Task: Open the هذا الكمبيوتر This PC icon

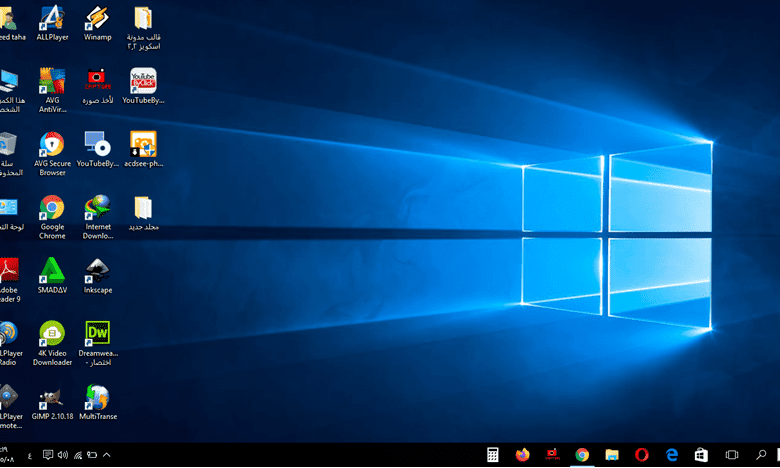Action: 11,90
